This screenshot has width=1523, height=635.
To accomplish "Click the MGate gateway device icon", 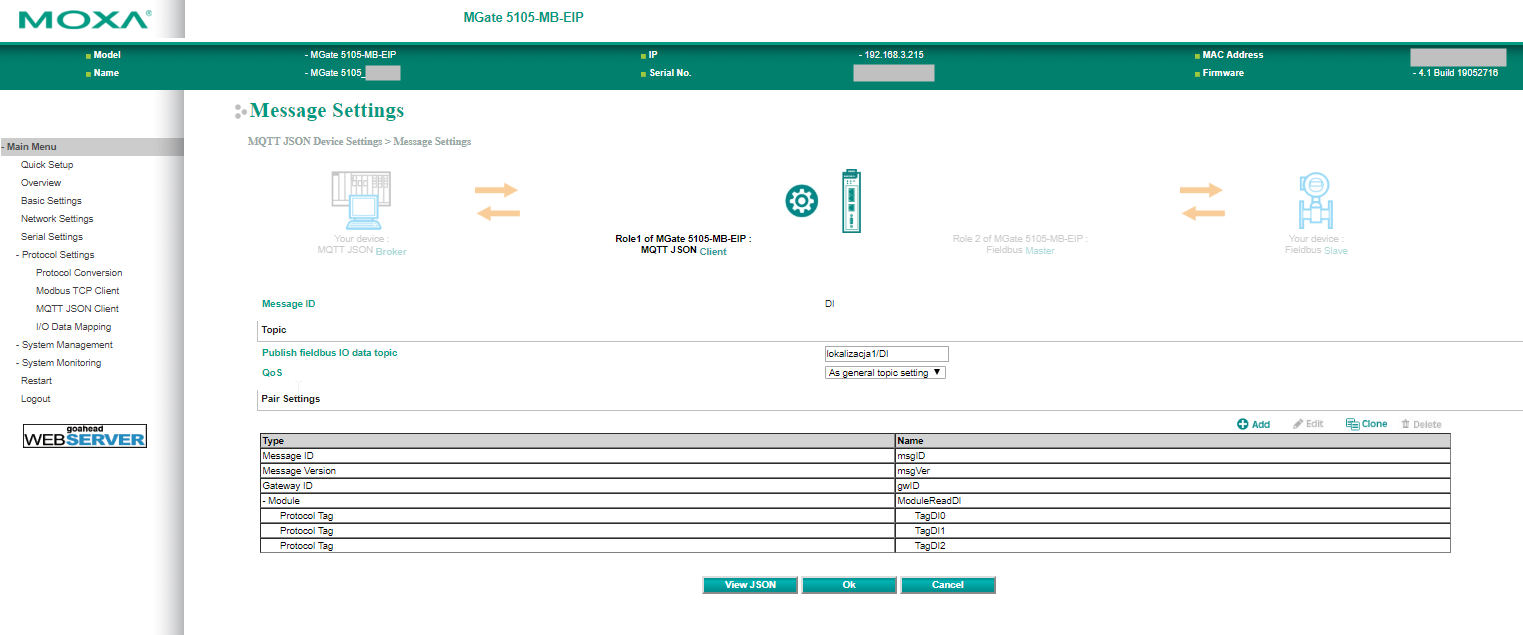I will [849, 201].
